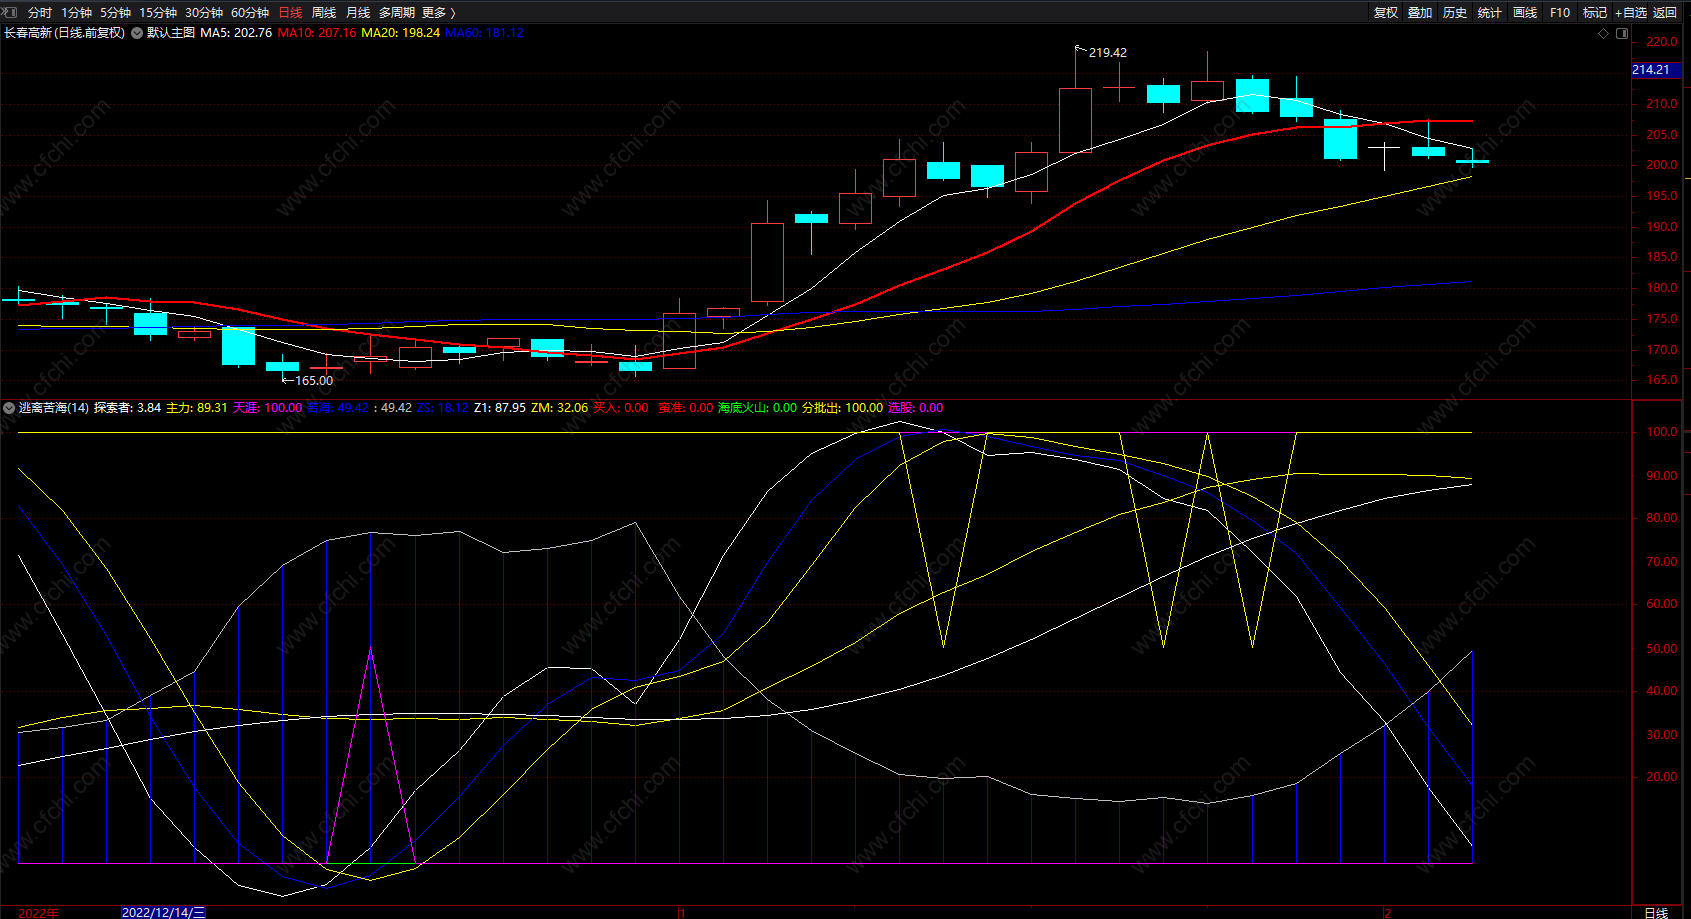Switch to 60分钟 period
Image resolution: width=1691 pixels, height=919 pixels.
tap(250, 12)
